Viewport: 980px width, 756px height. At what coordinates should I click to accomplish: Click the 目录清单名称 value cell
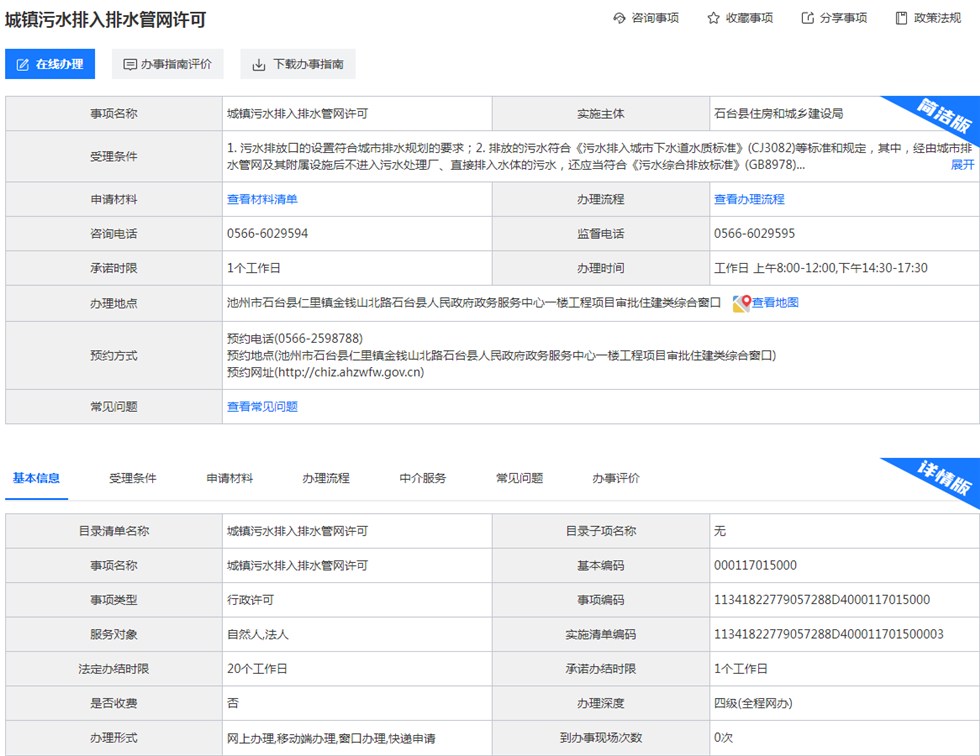coord(357,531)
